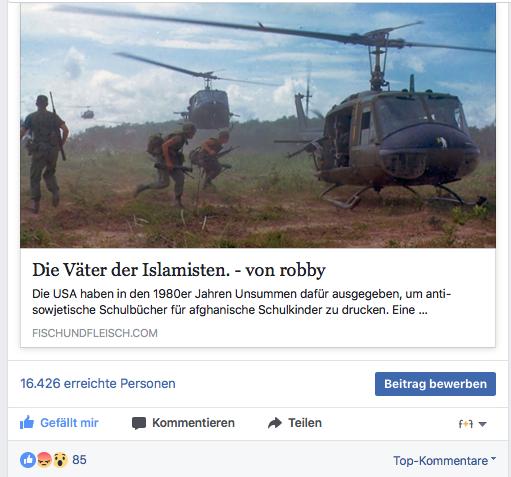Click the small arrow after Top-Kommentare
This screenshot has height=477, width=511.
(493, 459)
